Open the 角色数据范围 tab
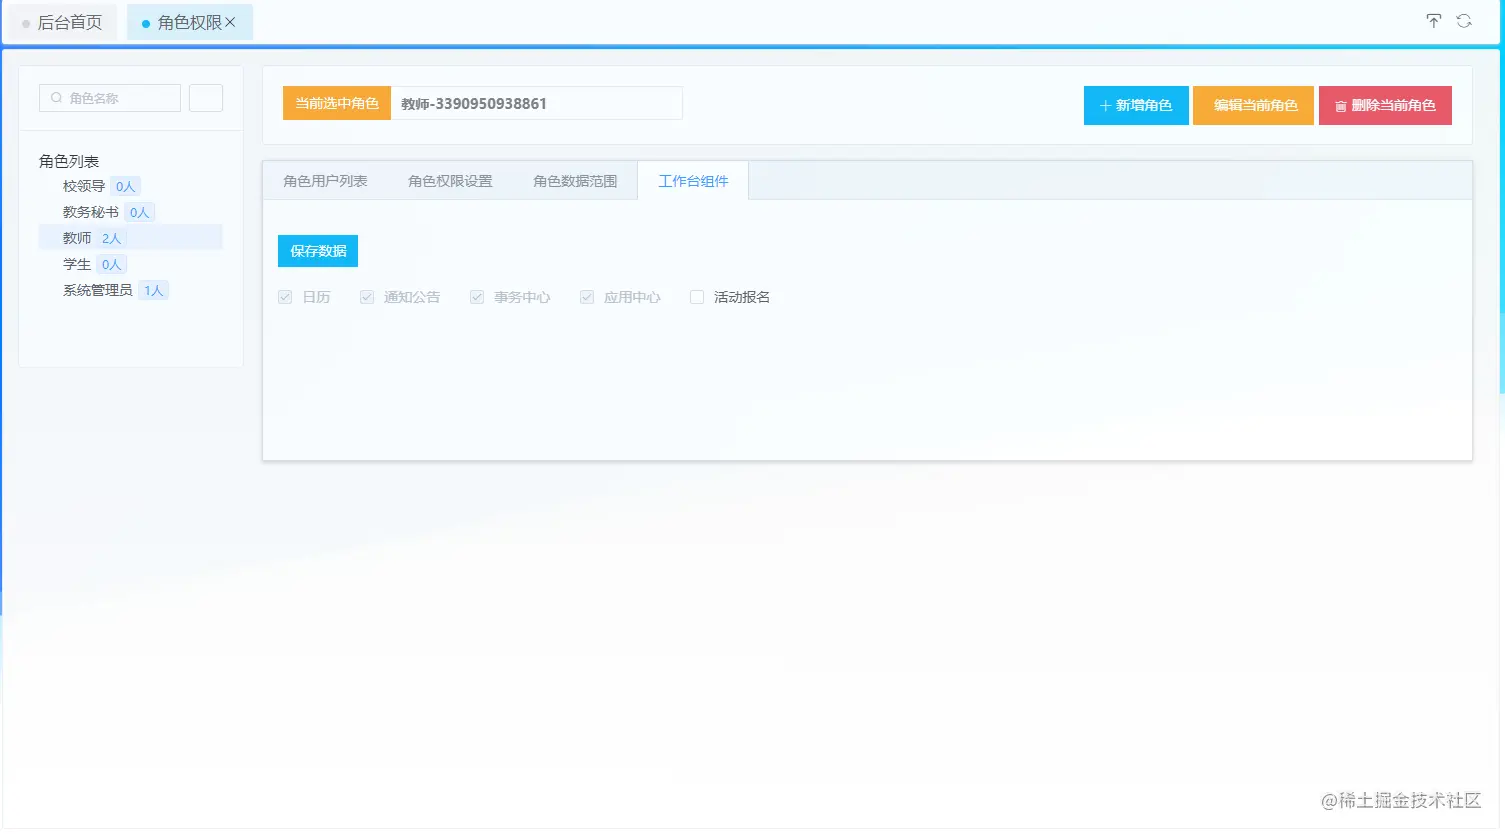Screen dimensions: 1505x834 pos(575,181)
